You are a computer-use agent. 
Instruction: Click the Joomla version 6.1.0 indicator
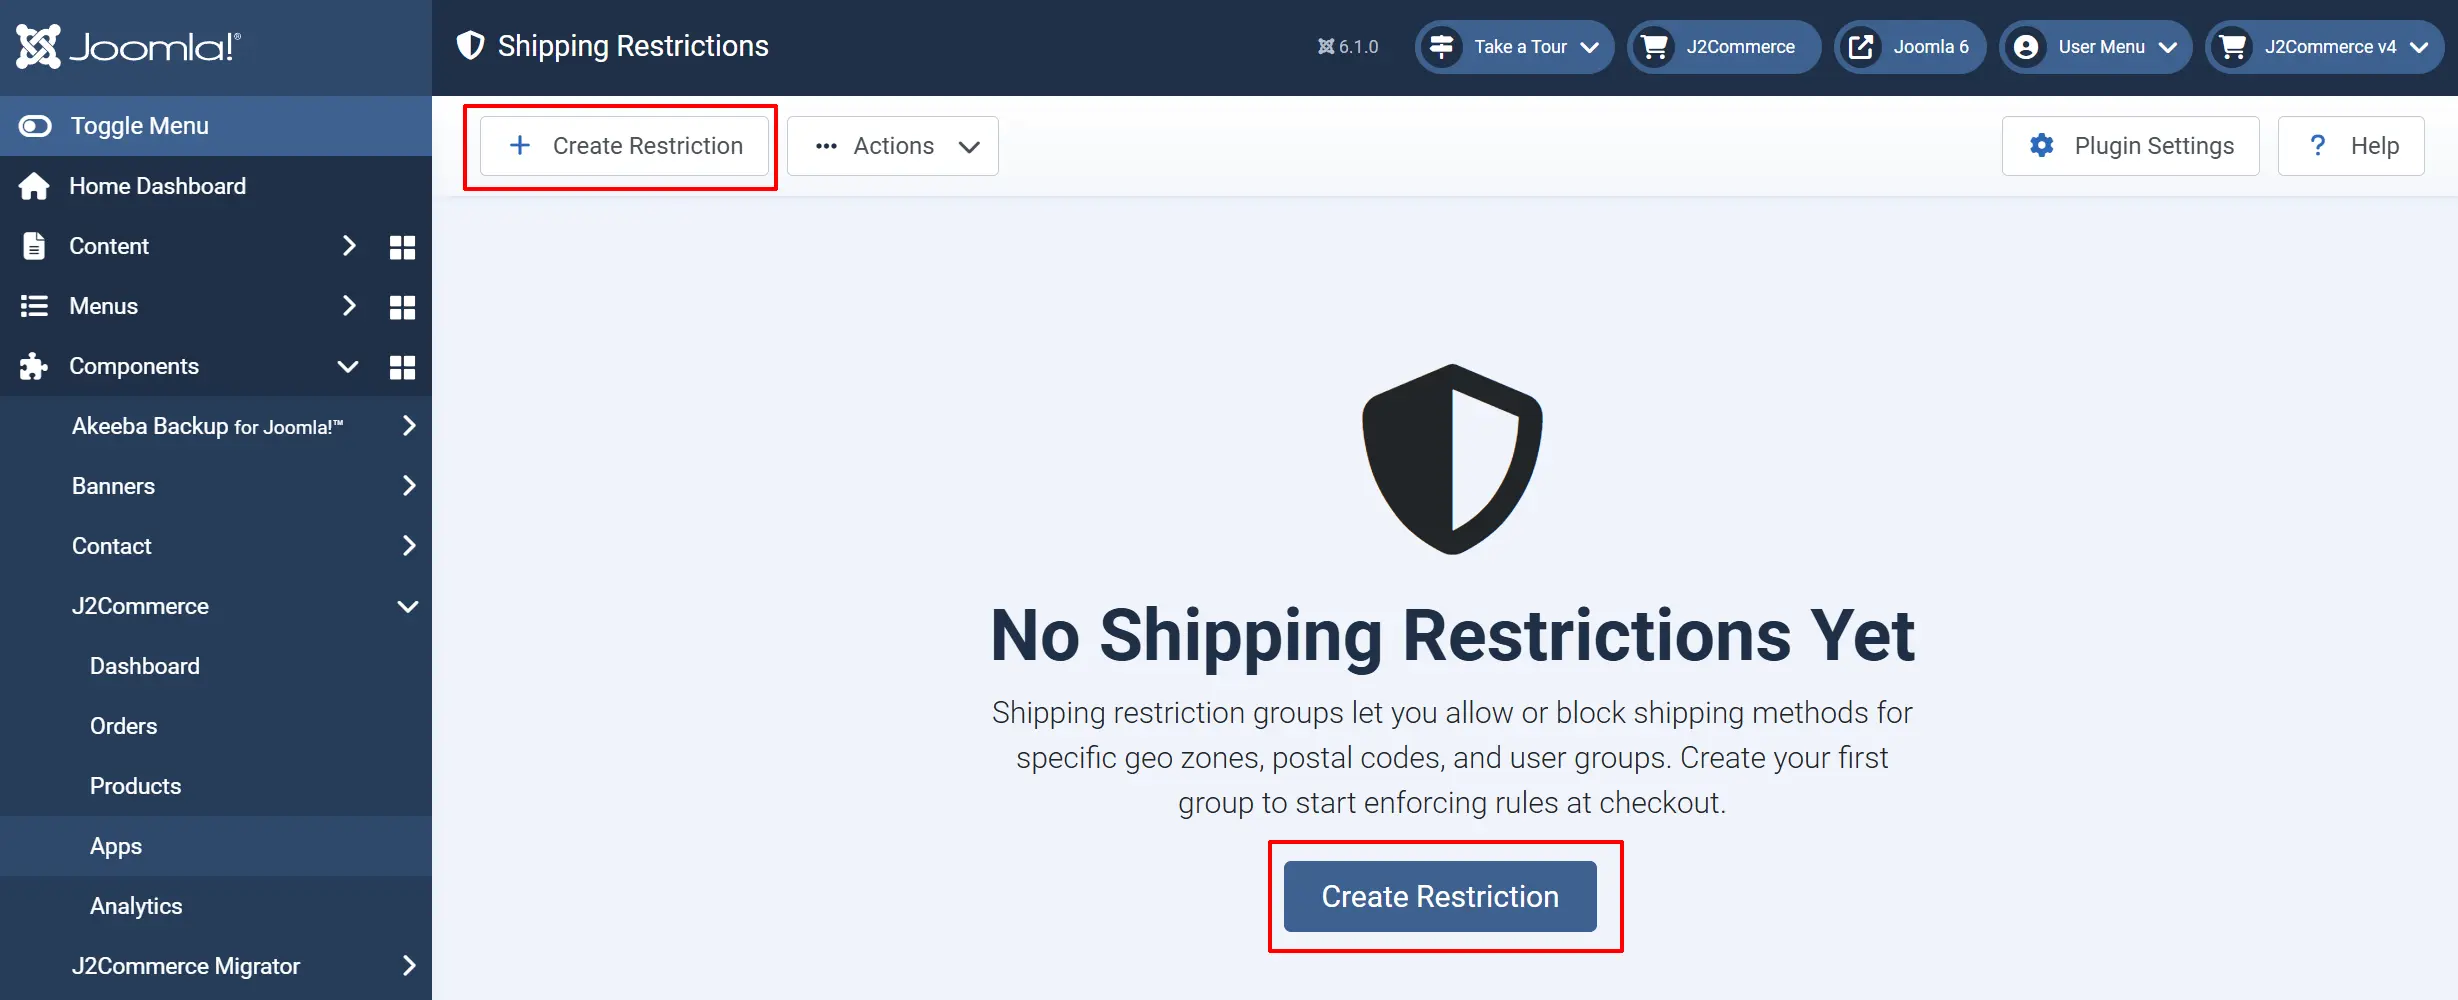[x=1348, y=47]
